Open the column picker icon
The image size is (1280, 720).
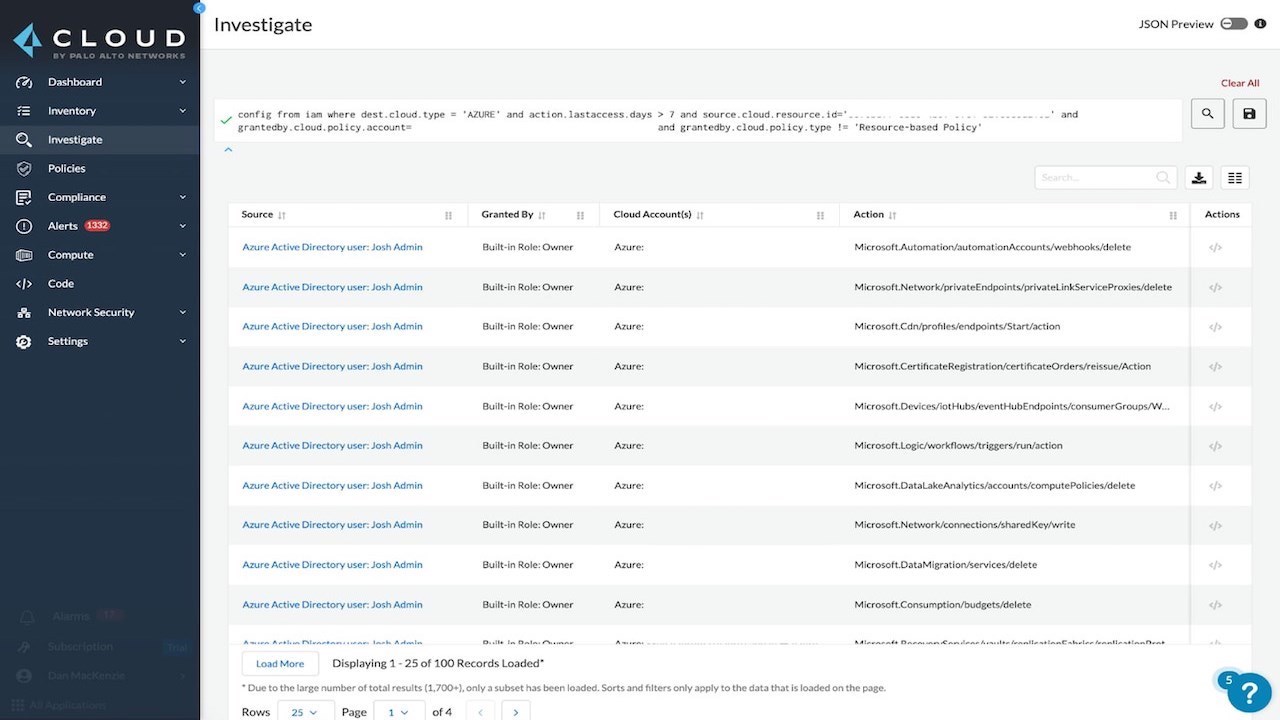coord(1235,178)
